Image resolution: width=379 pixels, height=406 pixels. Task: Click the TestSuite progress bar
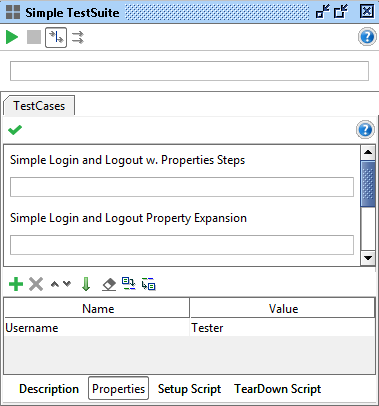point(189,71)
